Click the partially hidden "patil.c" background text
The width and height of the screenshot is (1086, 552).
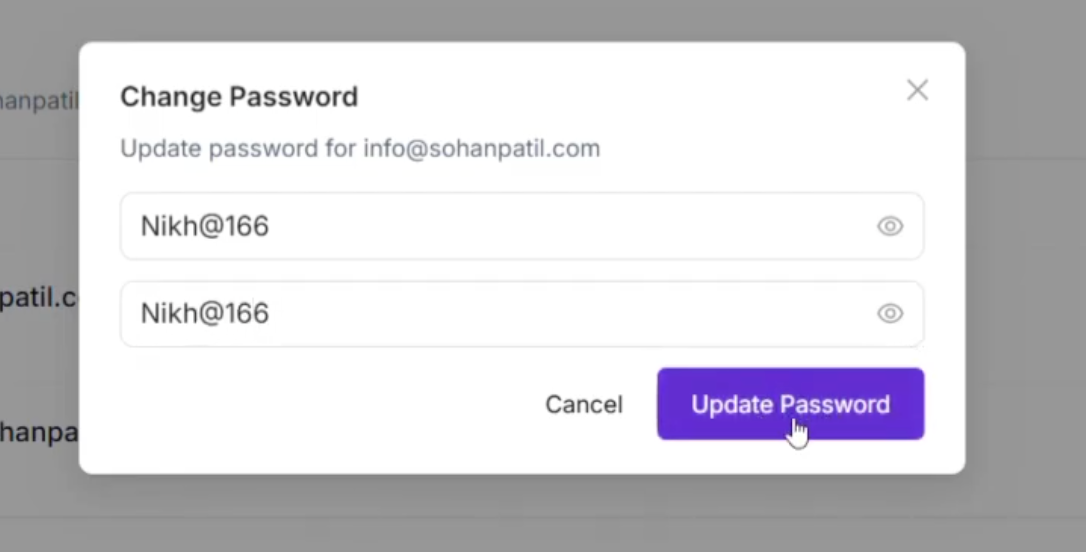pos(38,298)
